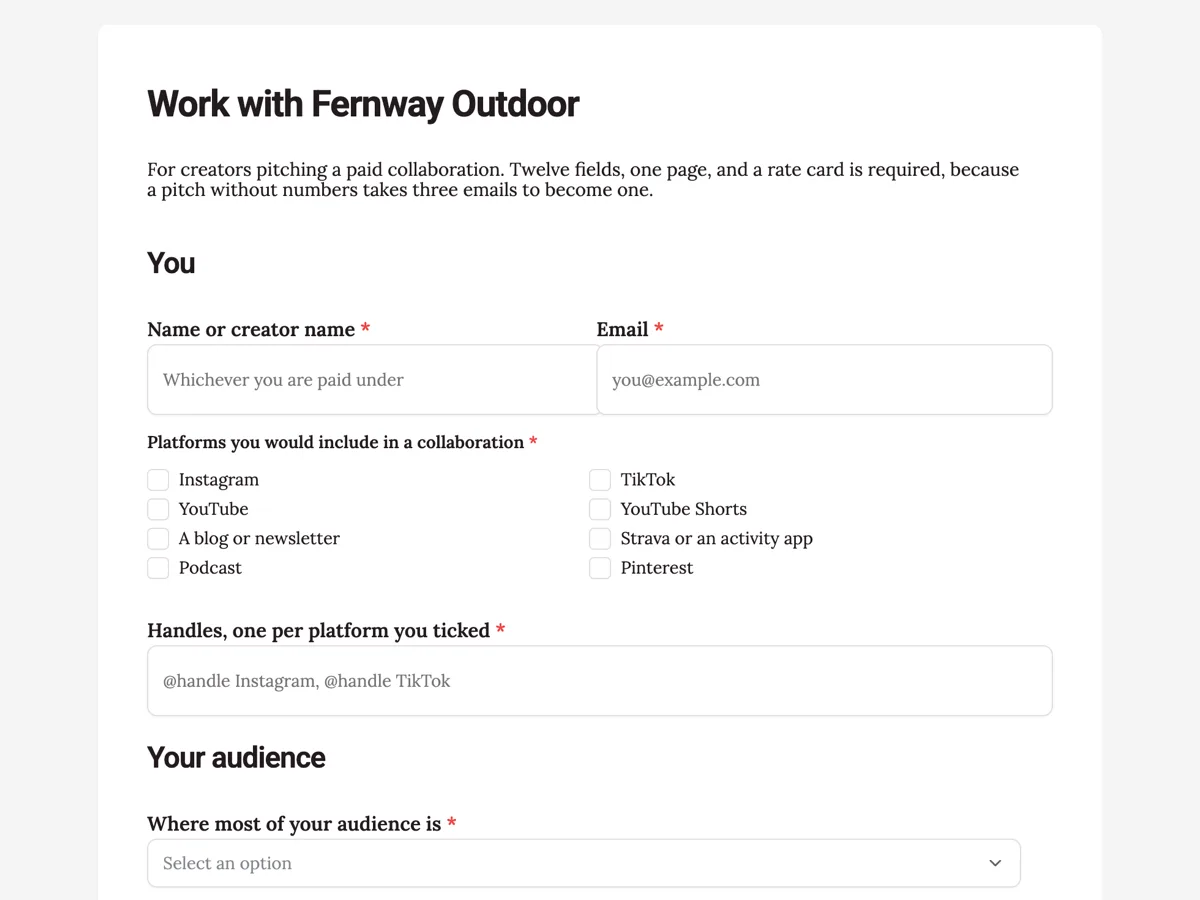Click the Handles text field
This screenshot has width=1200, height=900.
pyautogui.click(x=600, y=681)
